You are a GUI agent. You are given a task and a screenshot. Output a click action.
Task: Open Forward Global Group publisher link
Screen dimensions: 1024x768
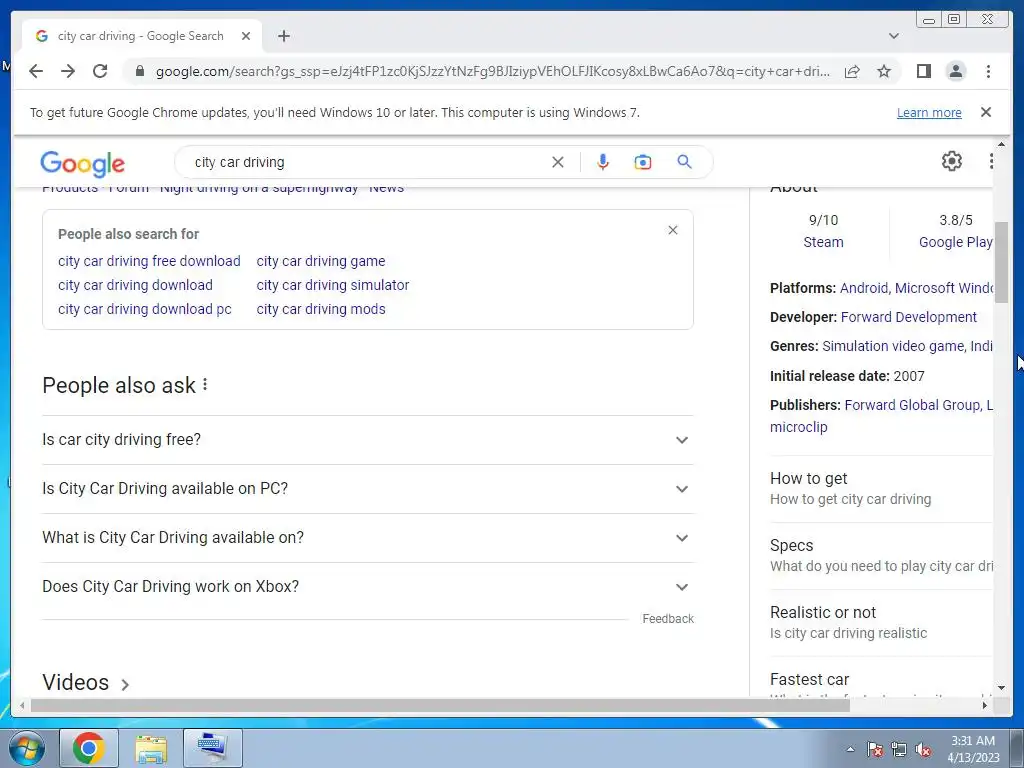912,405
